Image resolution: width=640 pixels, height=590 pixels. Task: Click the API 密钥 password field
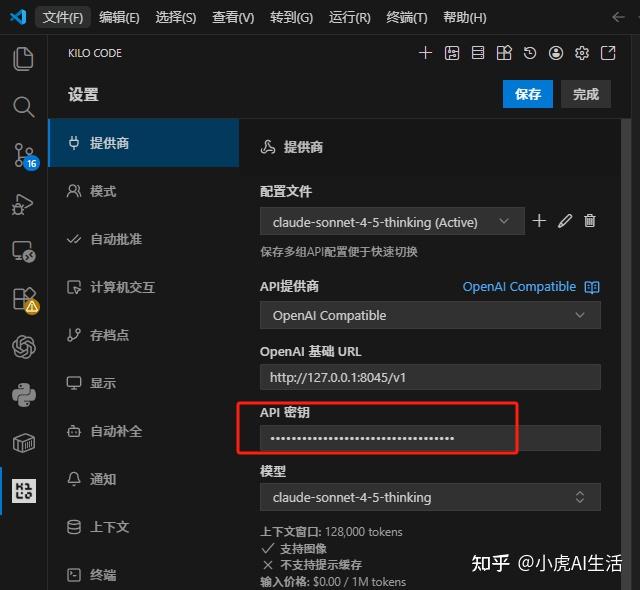430,438
